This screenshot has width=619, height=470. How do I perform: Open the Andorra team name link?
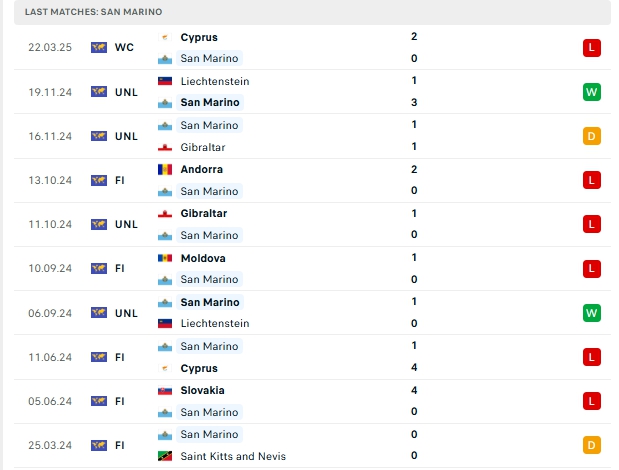pos(201,169)
